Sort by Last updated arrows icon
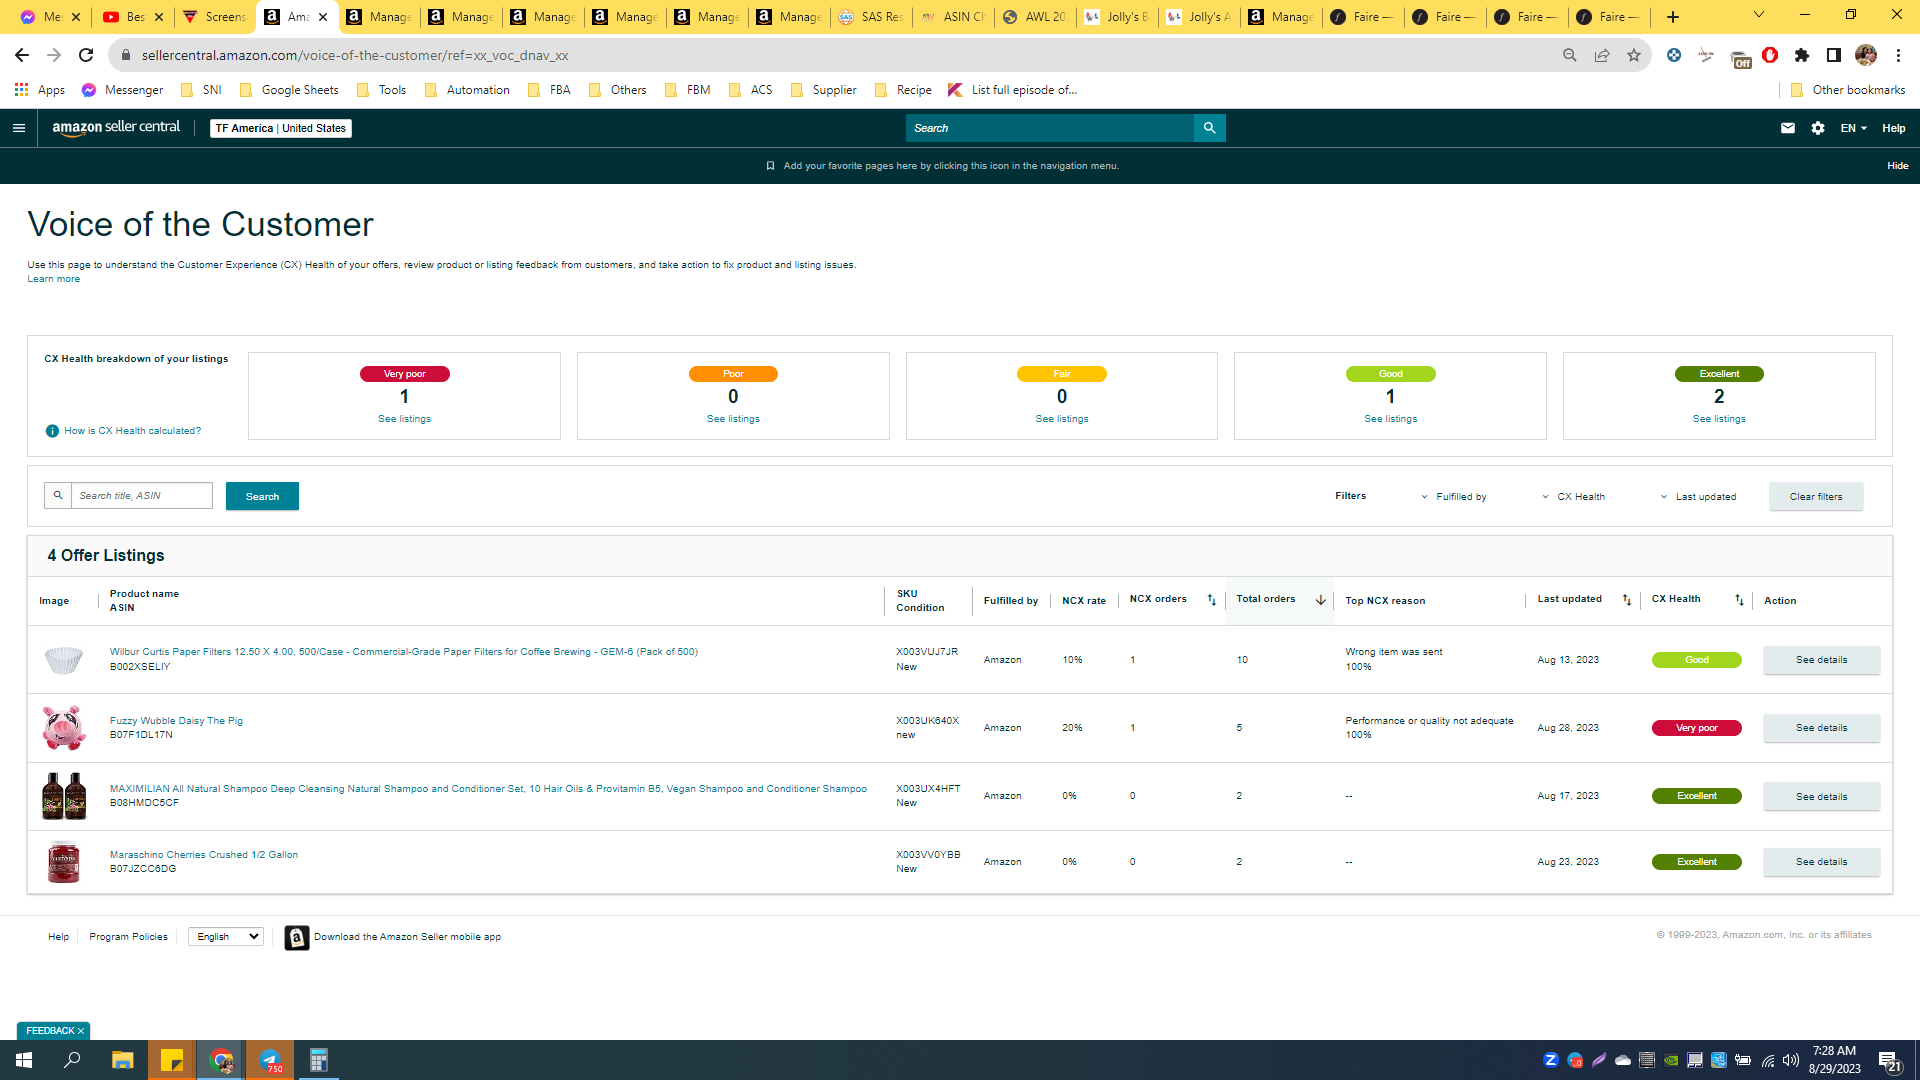Viewport: 1920px width, 1080px height. coord(1627,600)
